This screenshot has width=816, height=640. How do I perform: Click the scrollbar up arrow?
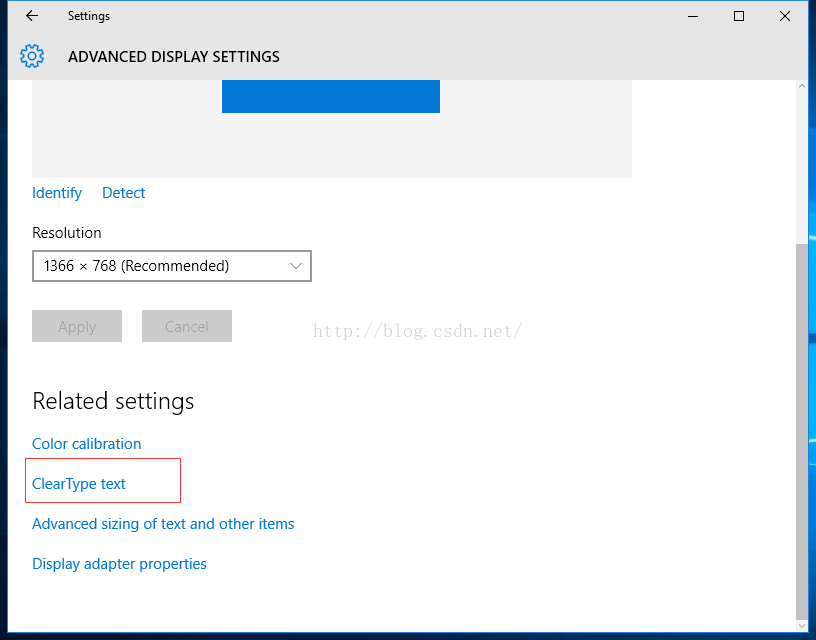pos(802,86)
